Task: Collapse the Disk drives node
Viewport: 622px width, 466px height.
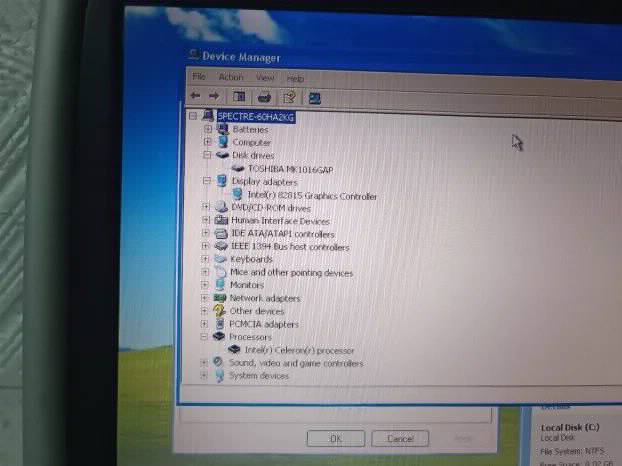Action: pyautogui.click(x=207, y=155)
